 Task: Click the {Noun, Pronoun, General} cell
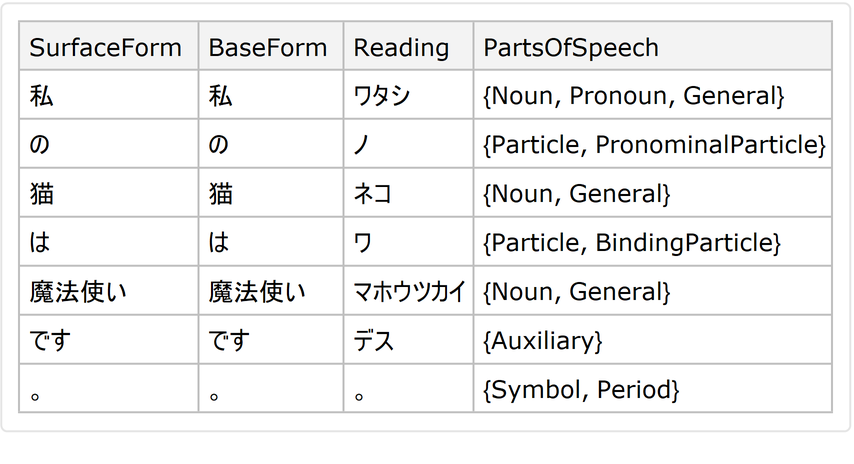633,96
